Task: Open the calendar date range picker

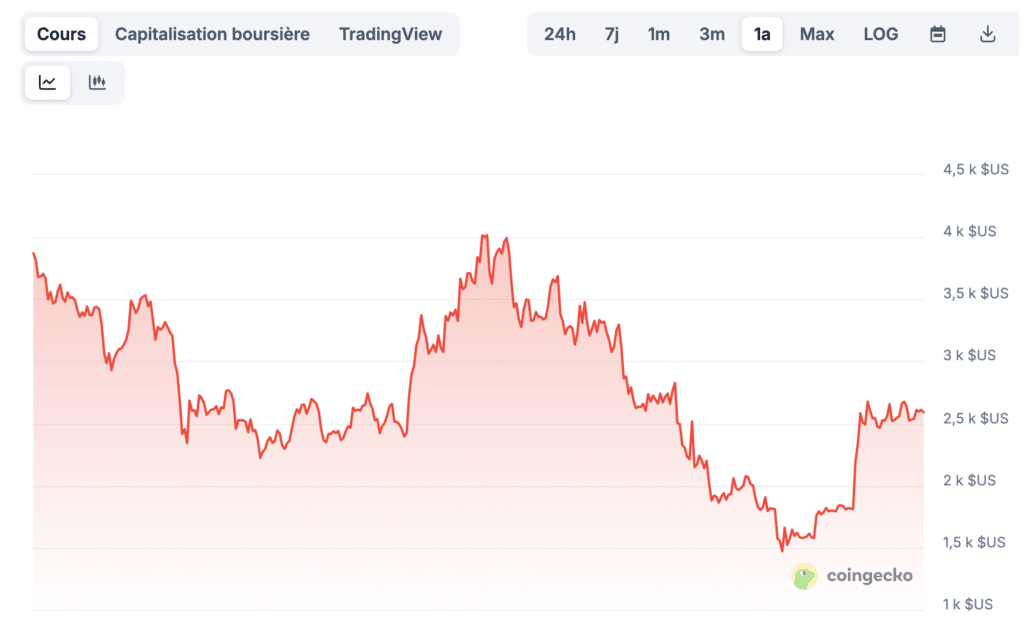Action: click(938, 34)
